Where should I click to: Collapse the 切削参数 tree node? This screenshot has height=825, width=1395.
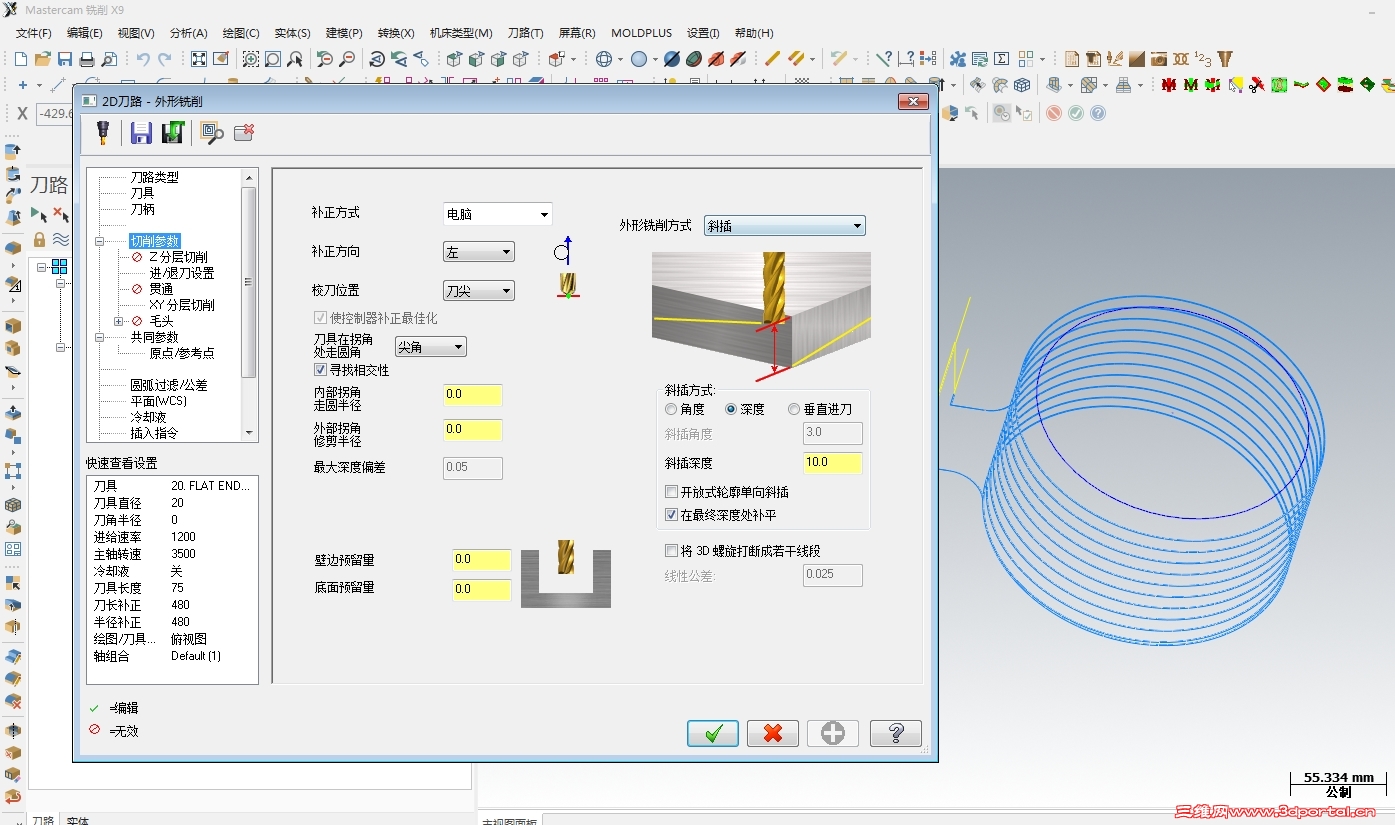coord(100,241)
